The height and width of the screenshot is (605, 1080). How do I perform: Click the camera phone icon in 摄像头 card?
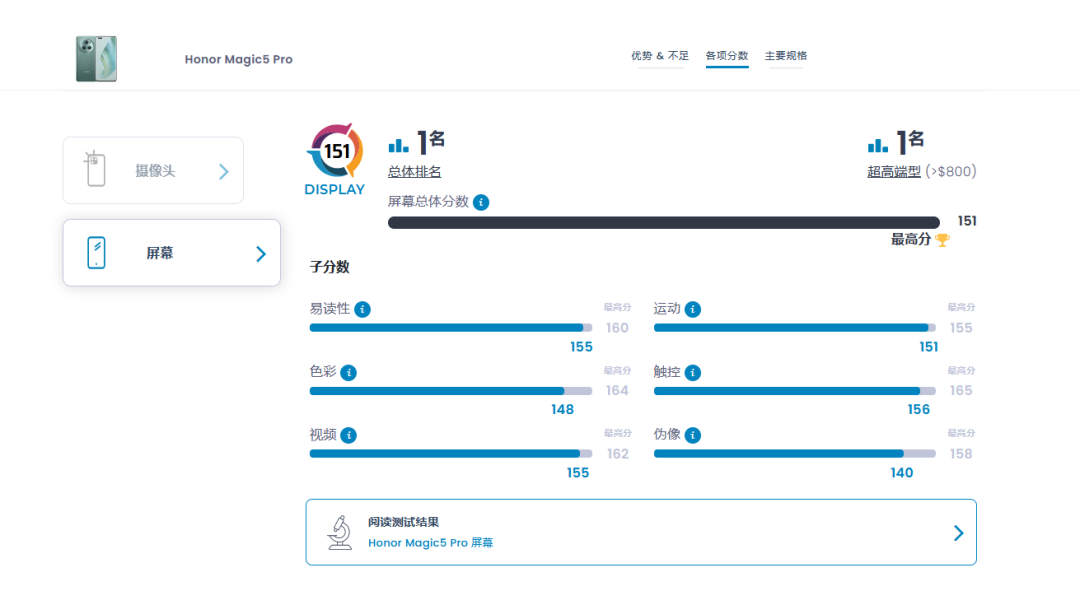tap(95, 168)
